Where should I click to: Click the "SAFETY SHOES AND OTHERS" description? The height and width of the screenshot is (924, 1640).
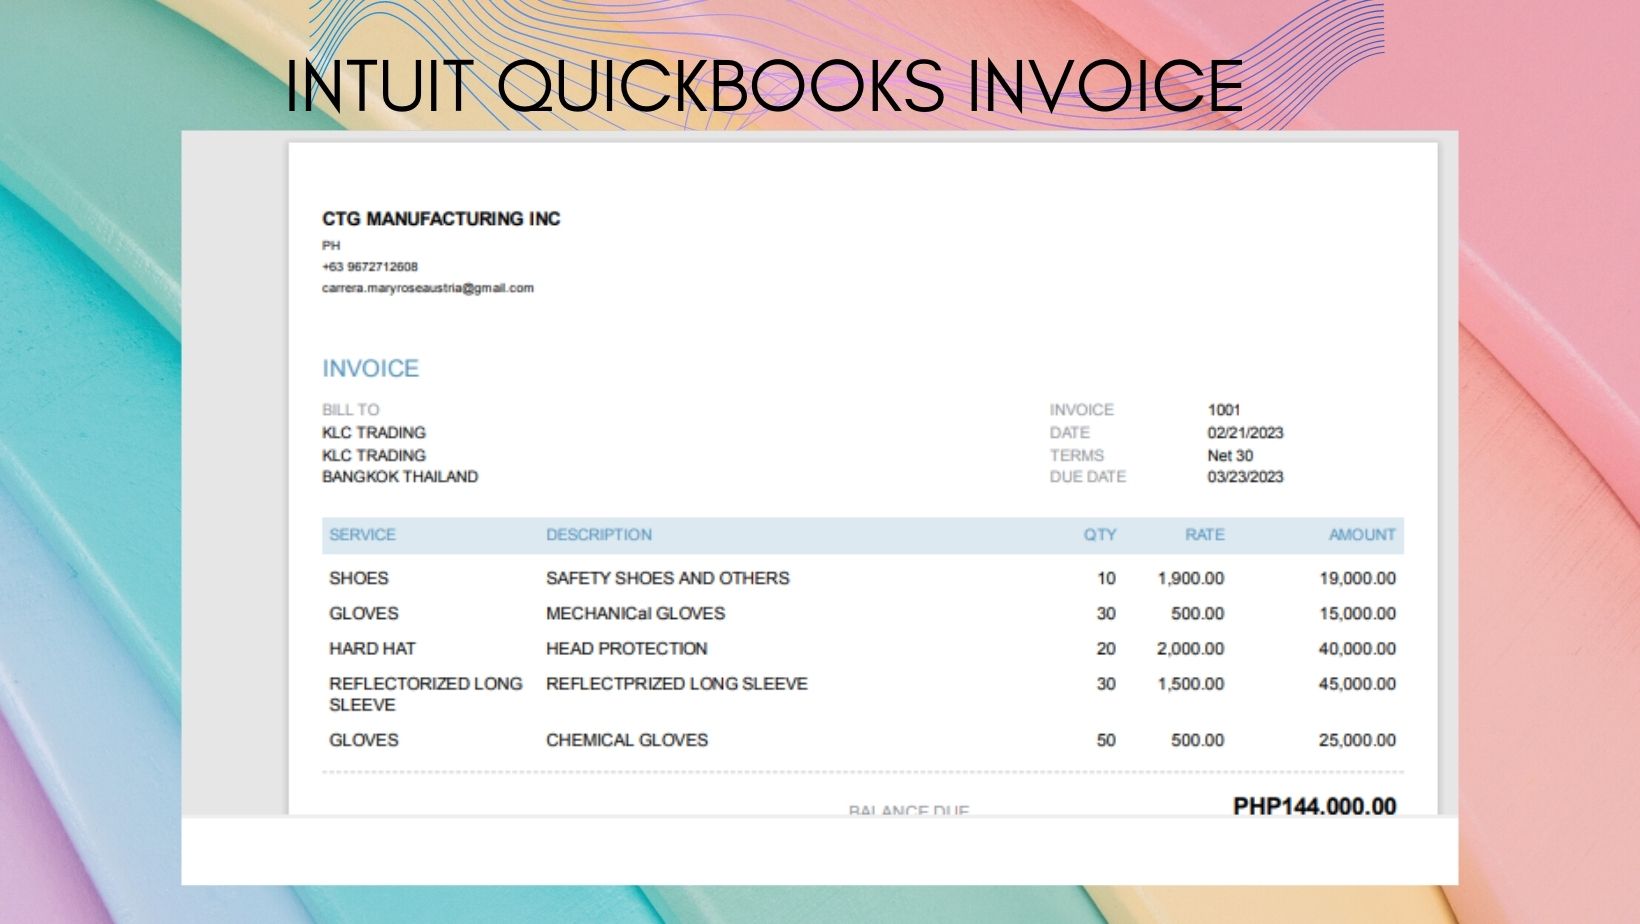668,578
